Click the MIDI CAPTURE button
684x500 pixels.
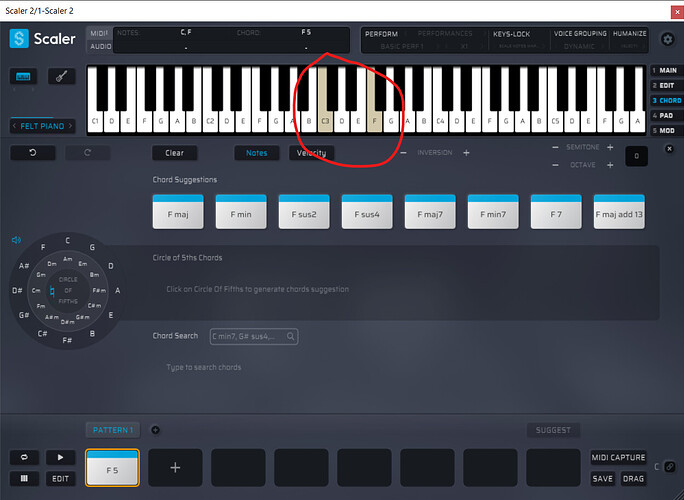click(x=618, y=457)
